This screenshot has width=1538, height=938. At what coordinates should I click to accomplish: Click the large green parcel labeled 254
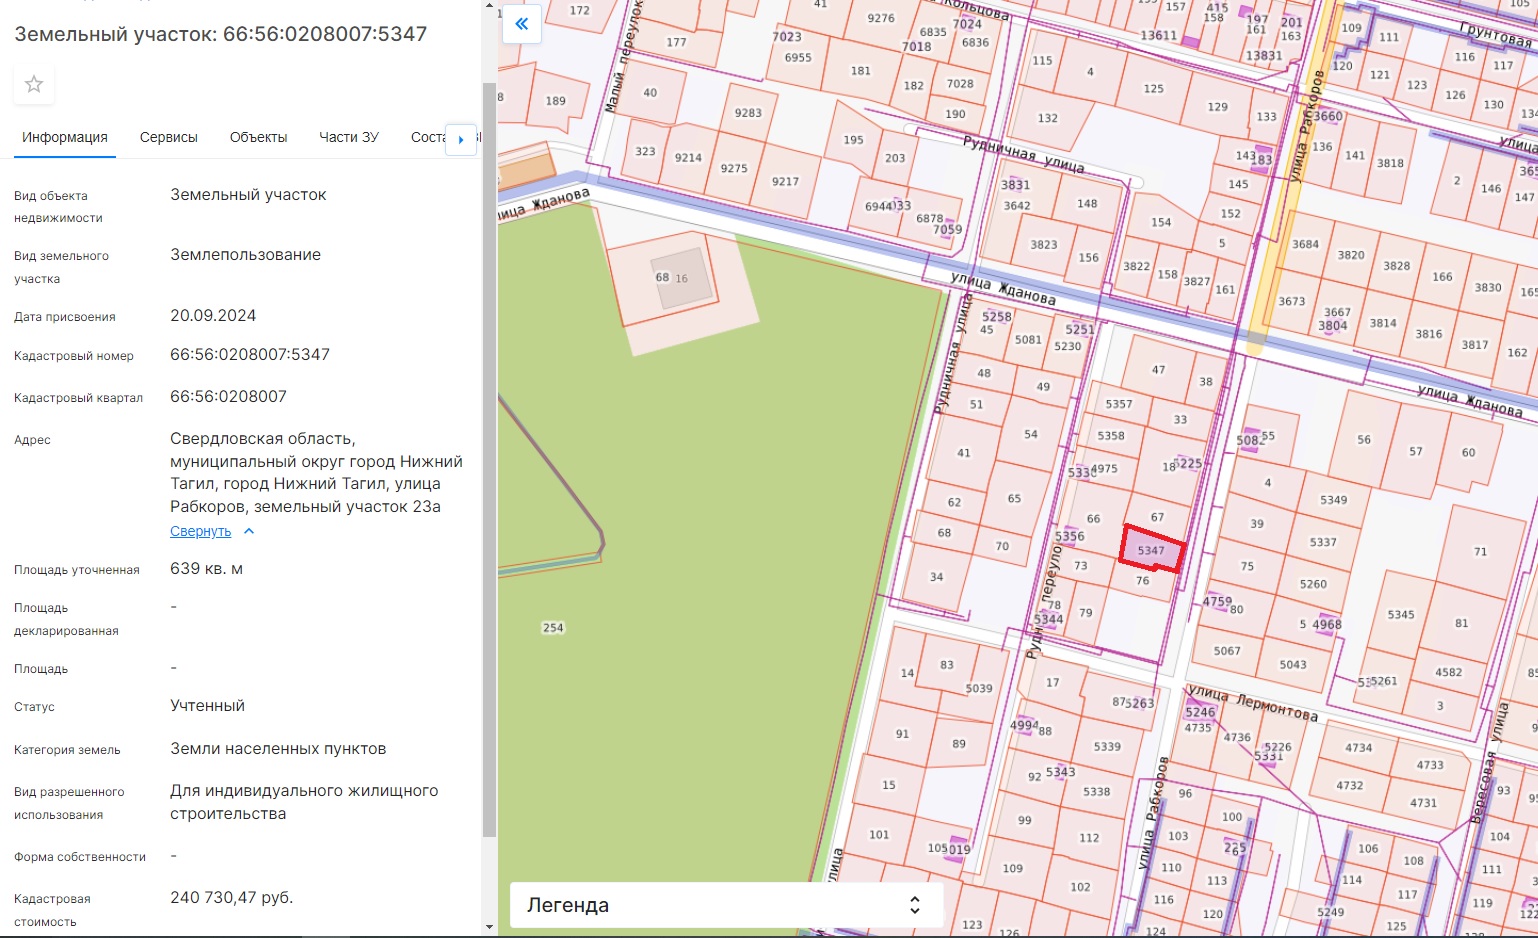tap(700, 600)
